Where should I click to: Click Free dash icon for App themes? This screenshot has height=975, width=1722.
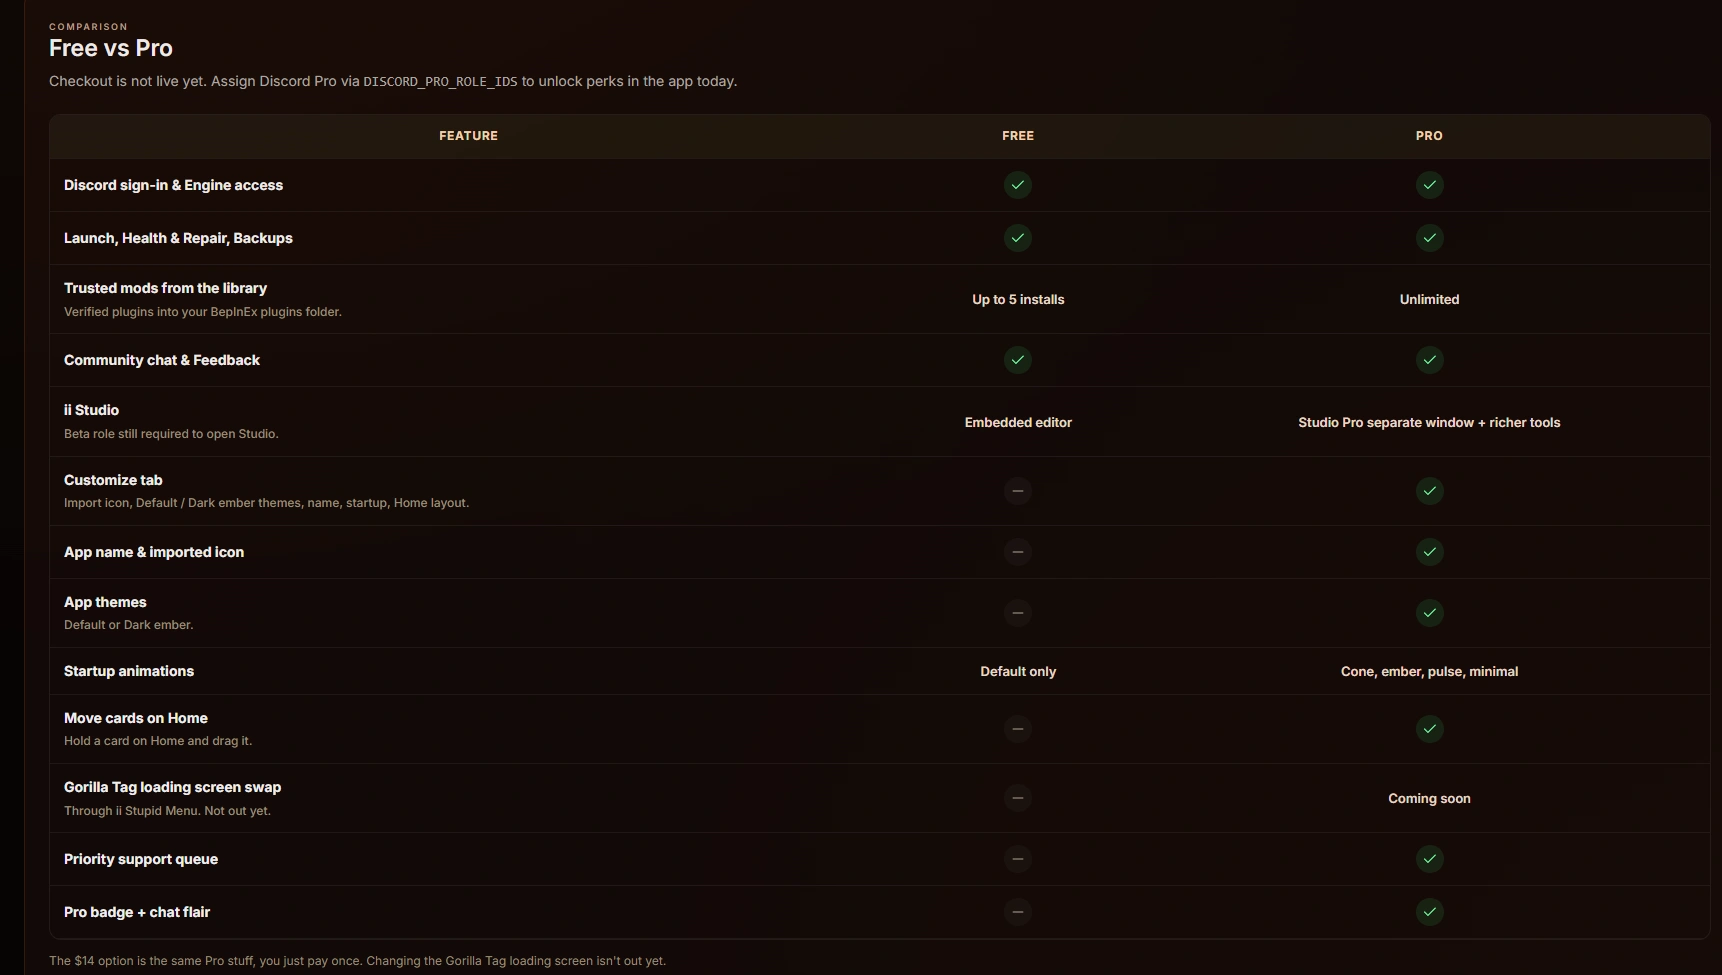1018,613
